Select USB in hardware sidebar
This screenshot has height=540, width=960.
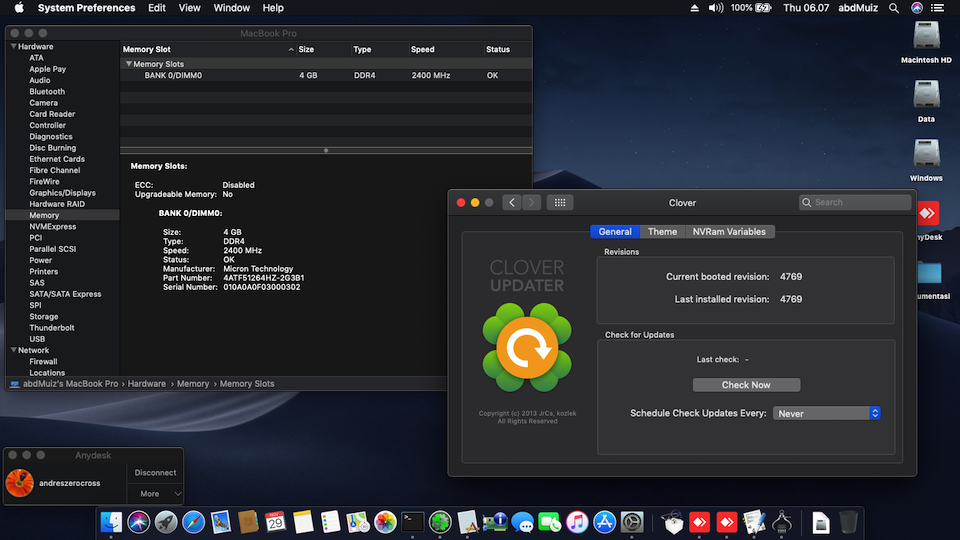pos(37,339)
